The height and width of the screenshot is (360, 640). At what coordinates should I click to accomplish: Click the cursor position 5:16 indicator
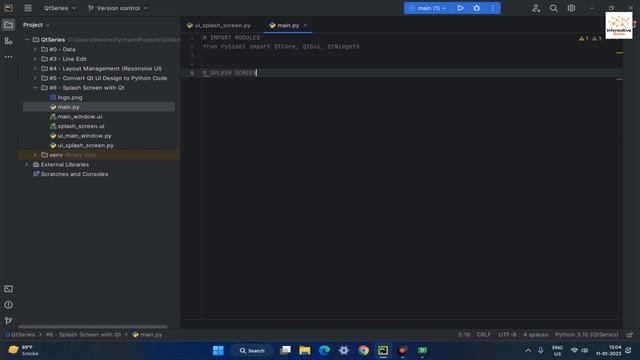(464, 334)
